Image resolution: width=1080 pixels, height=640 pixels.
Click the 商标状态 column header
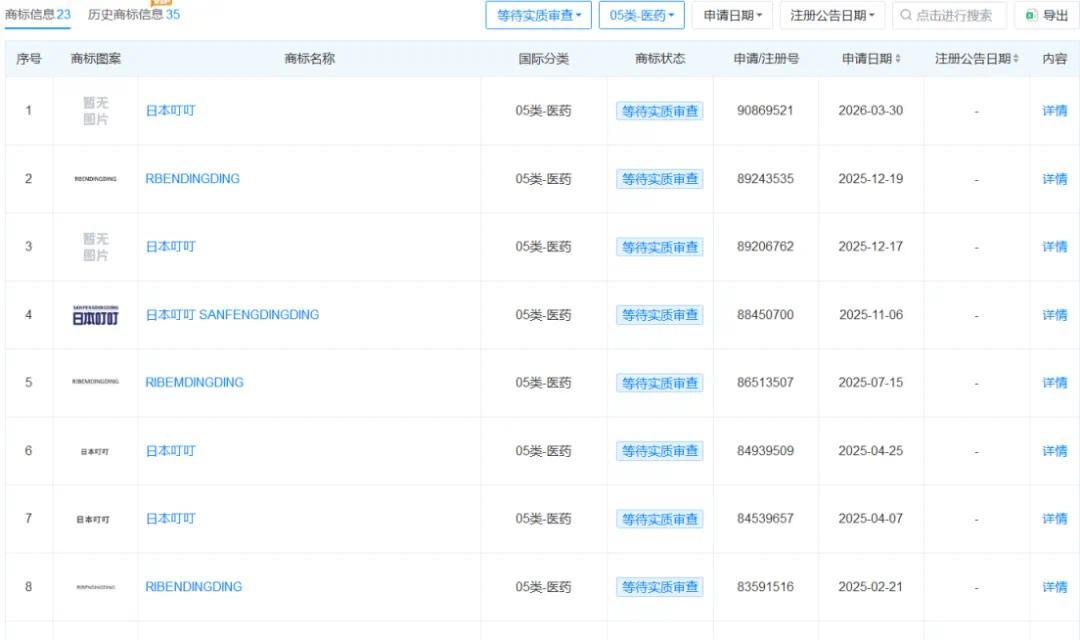660,59
